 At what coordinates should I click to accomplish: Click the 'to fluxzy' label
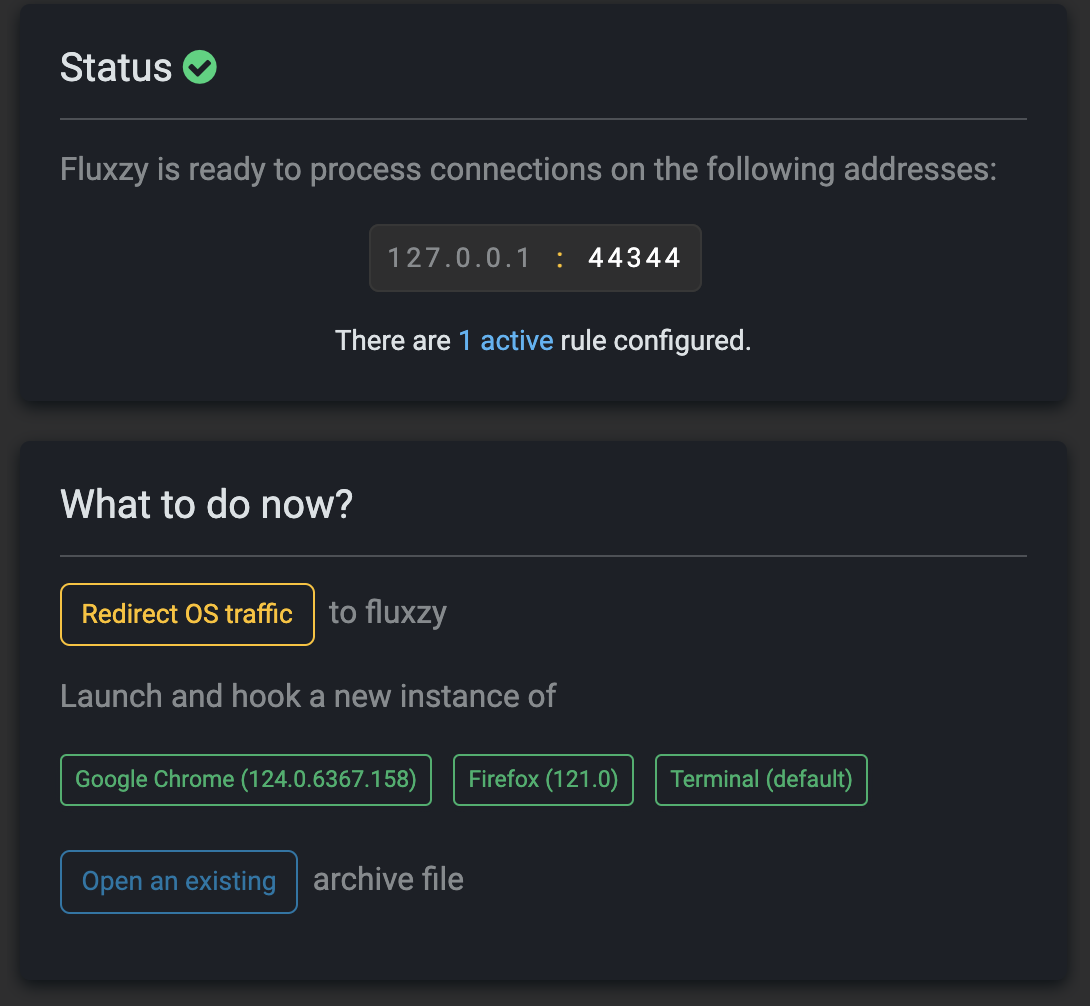coord(387,613)
